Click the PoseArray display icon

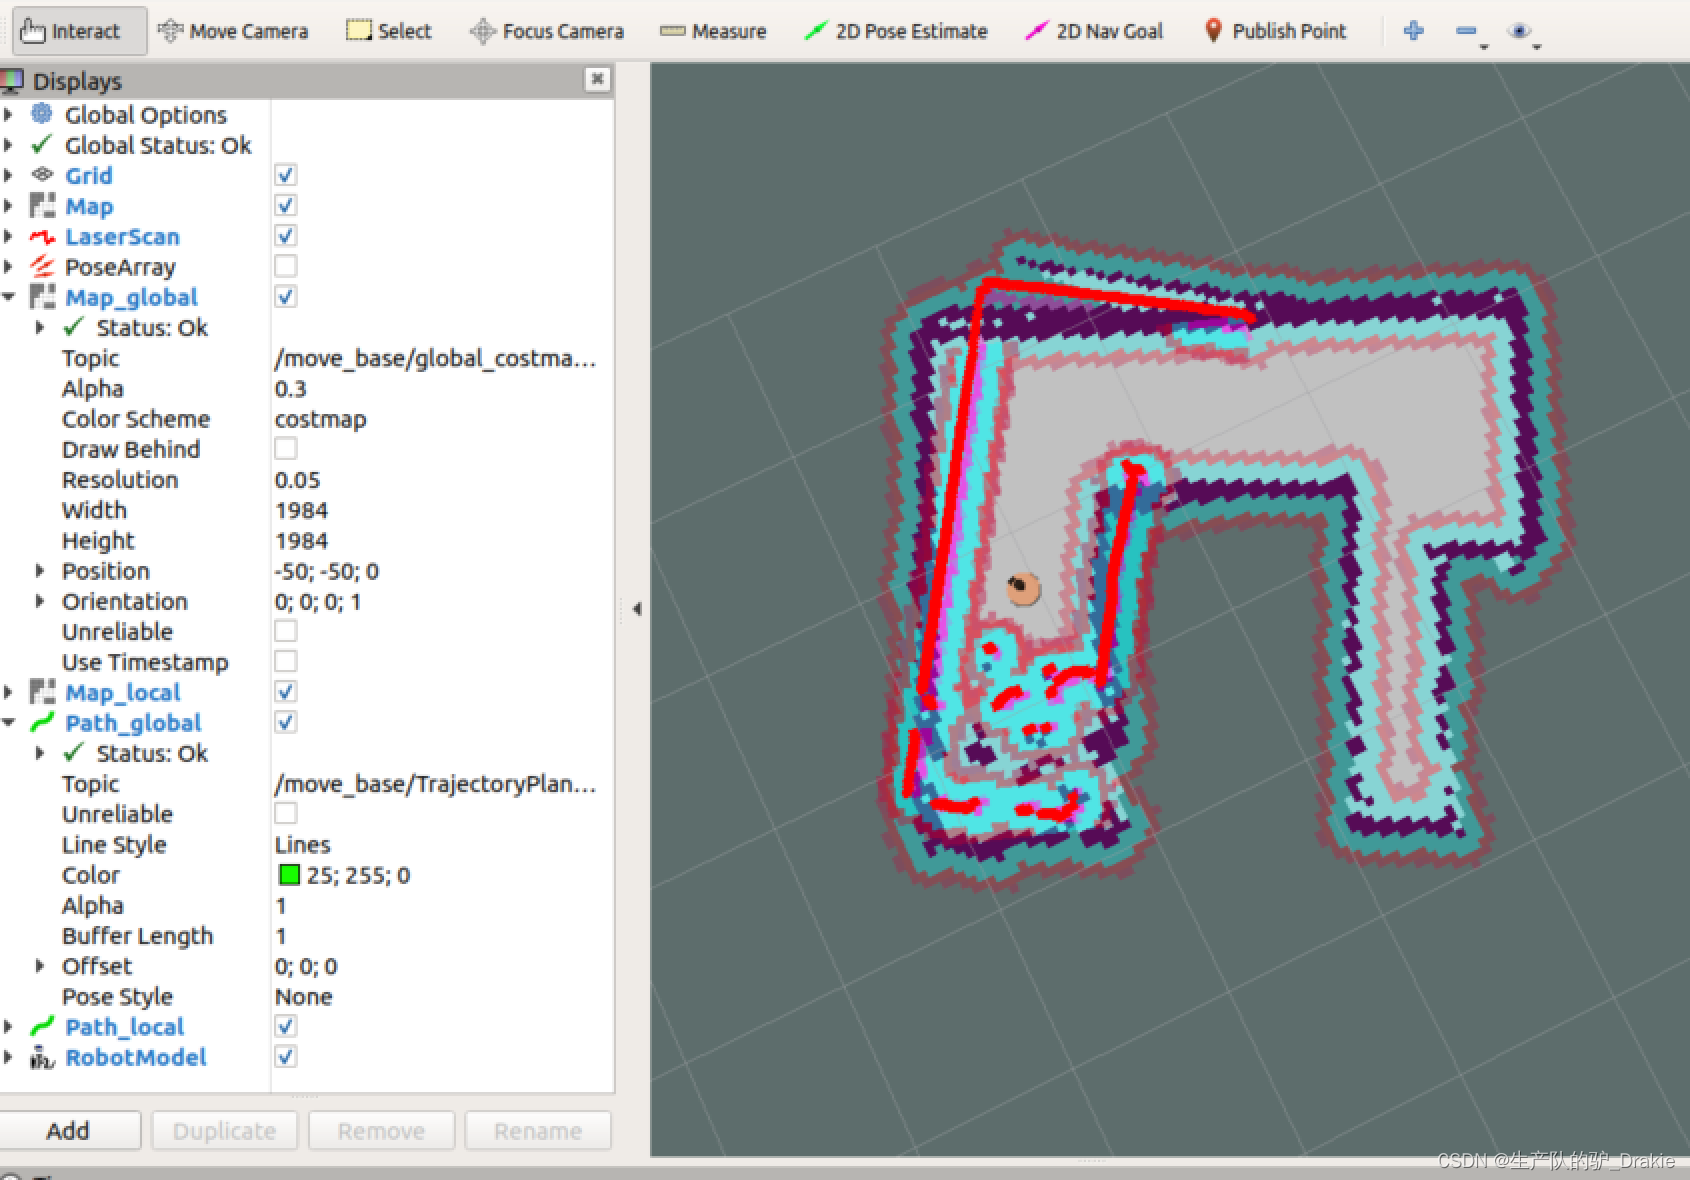(x=41, y=267)
